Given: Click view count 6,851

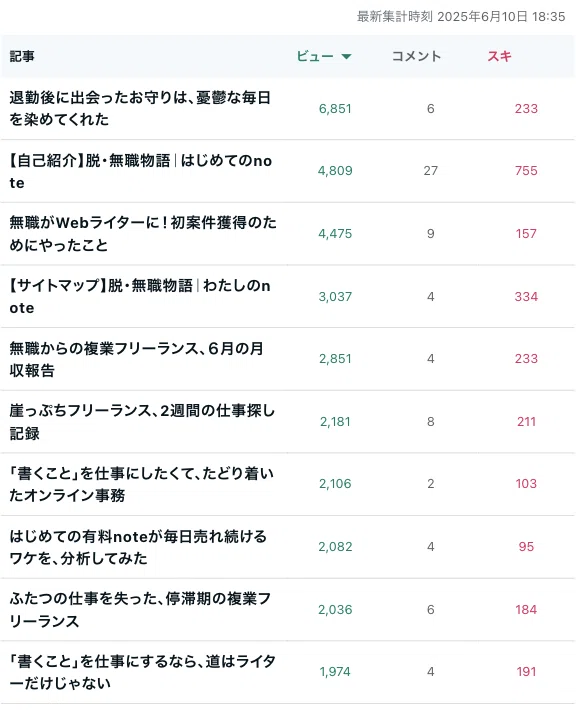Looking at the screenshot, I should click(335, 109).
